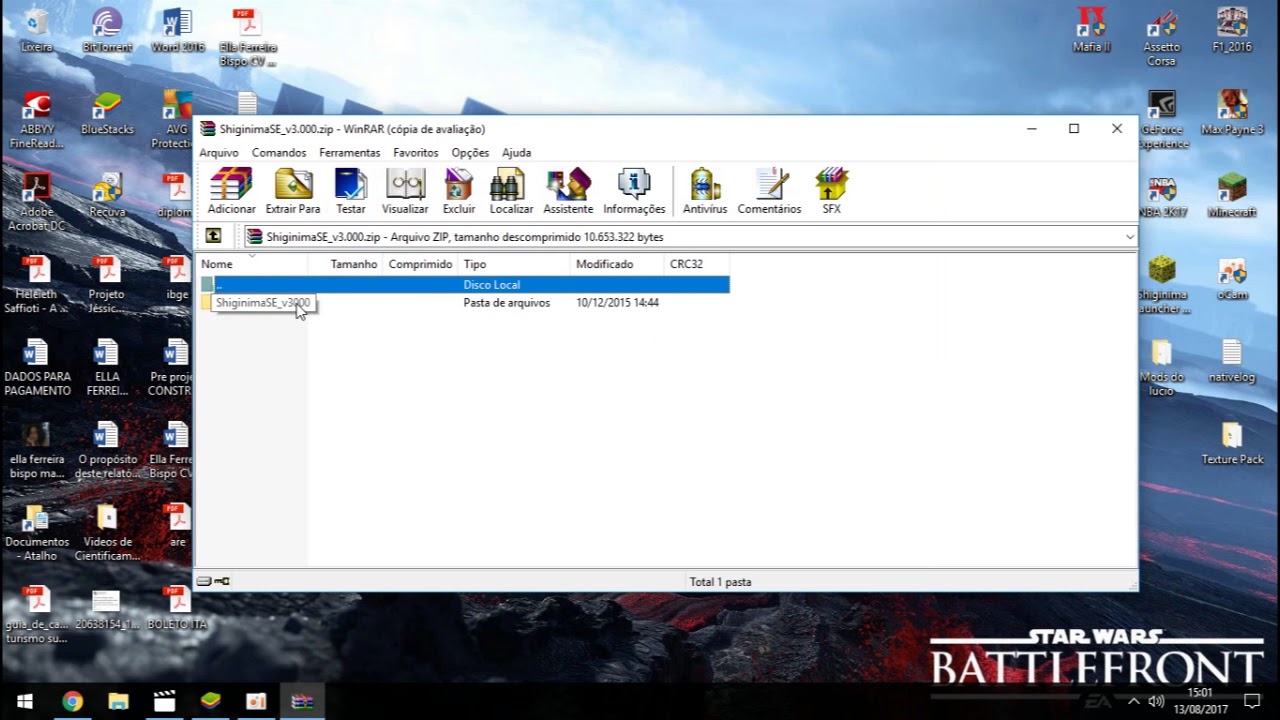The width and height of the screenshot is (1280, 720).
Task: Launch the Assistente wizard
Action: point(568,191)
